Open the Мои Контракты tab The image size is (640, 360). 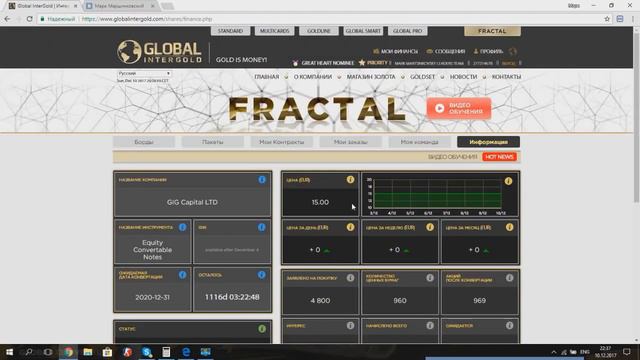pyautogui.click(x=282, y=142)
